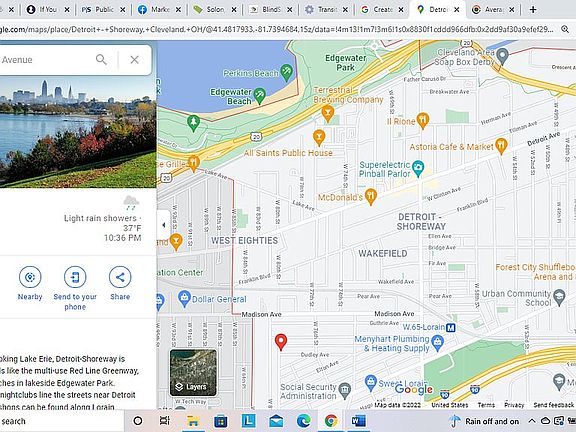Click the Send to your phone icon
576x432 pixels.
[75, 277]
